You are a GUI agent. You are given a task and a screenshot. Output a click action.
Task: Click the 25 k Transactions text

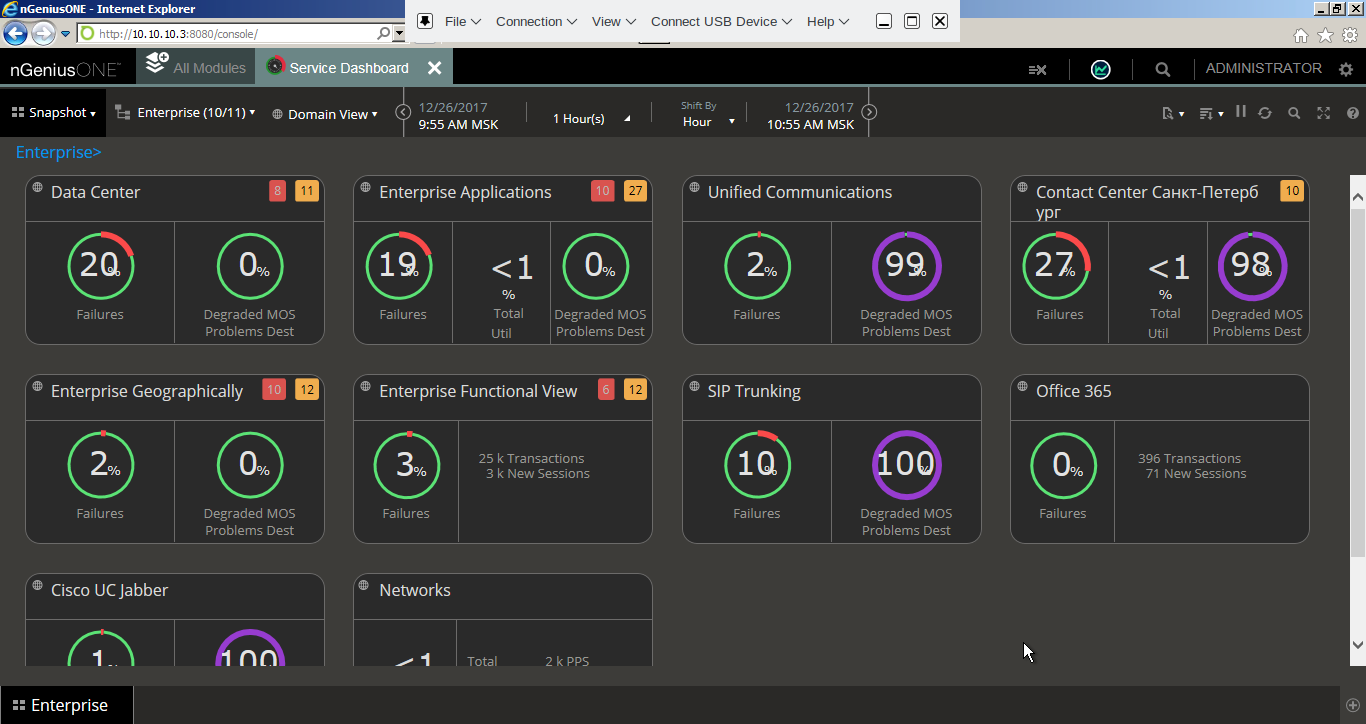pyautogui.click(x=531, y=459)
